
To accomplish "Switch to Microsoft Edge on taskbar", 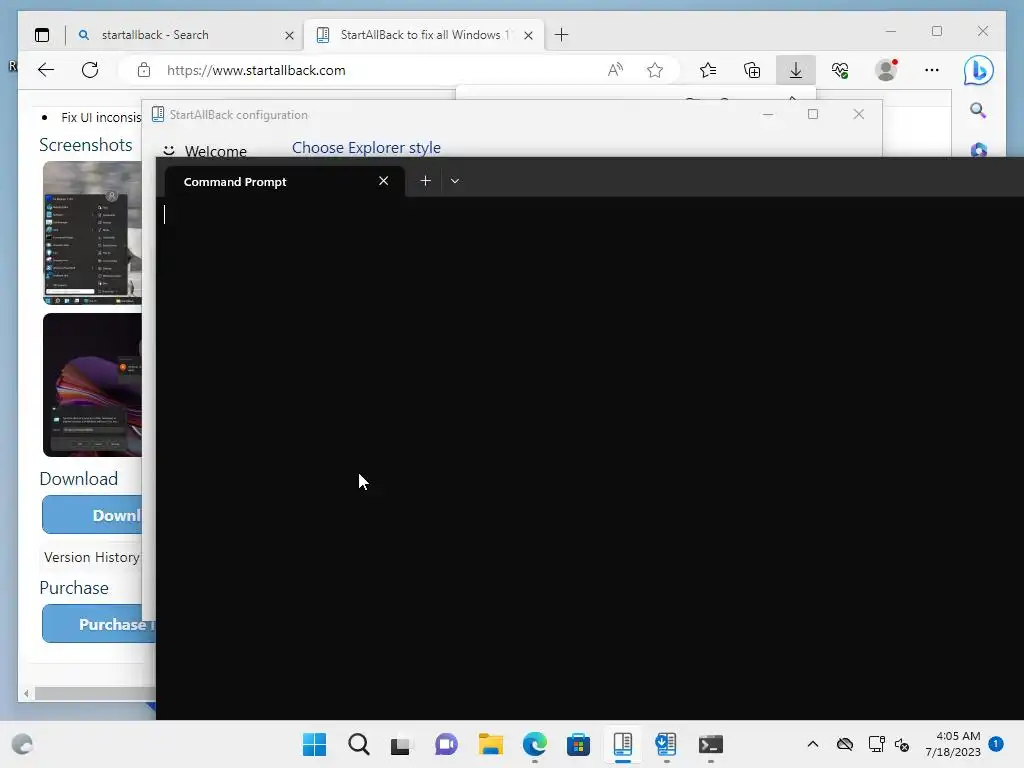I will click(x=534, y=744).
